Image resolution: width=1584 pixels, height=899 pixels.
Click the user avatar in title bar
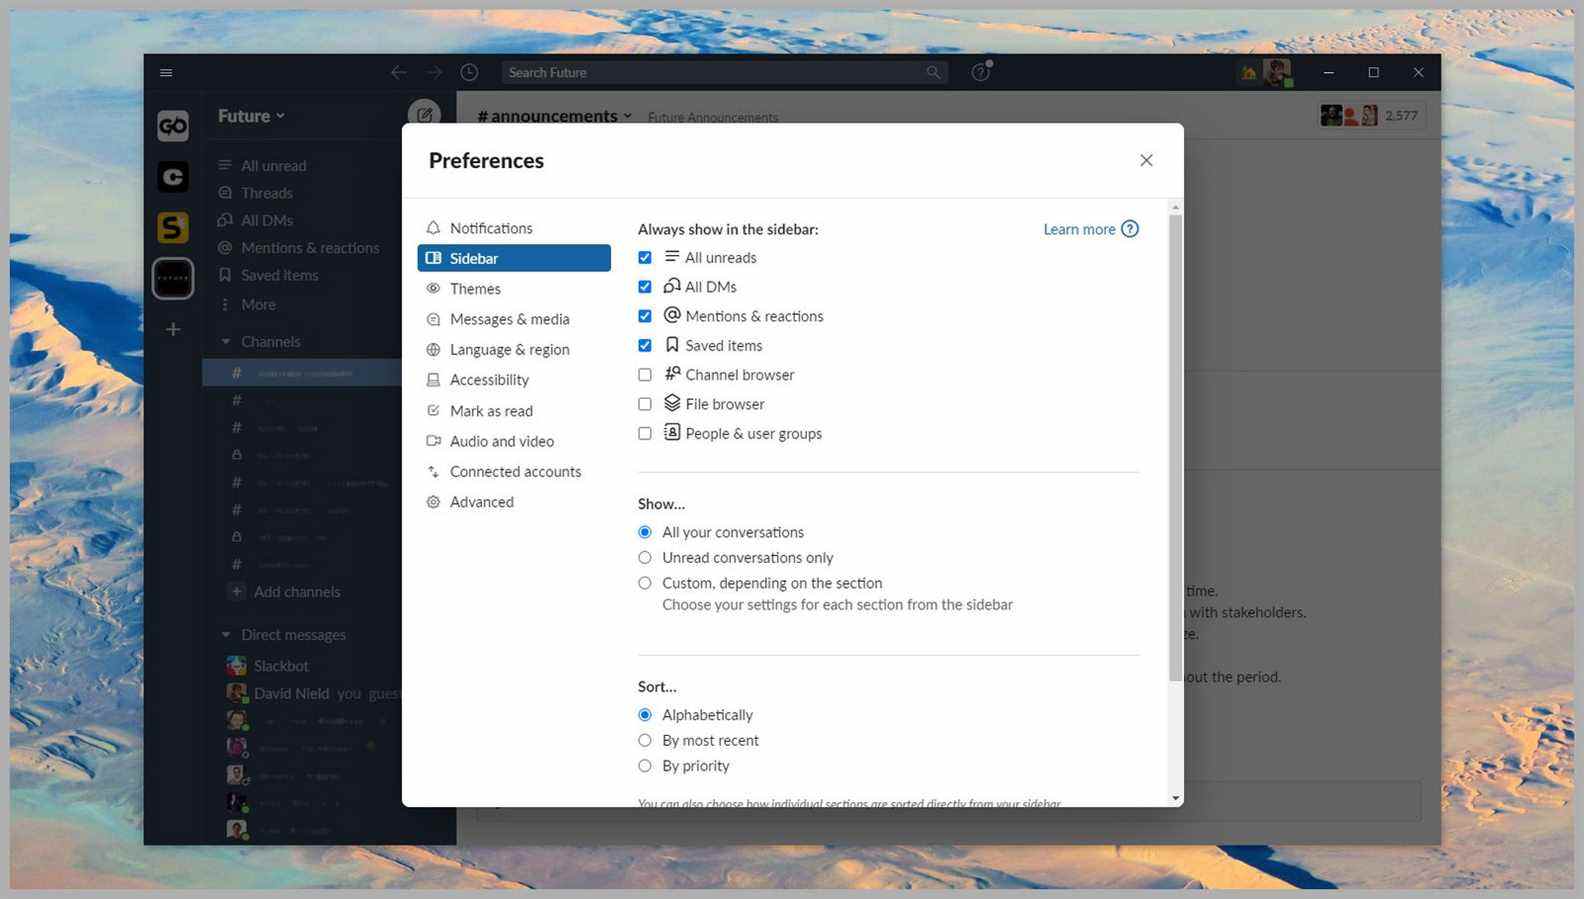pyautogui.click(x=1276, y=72)
